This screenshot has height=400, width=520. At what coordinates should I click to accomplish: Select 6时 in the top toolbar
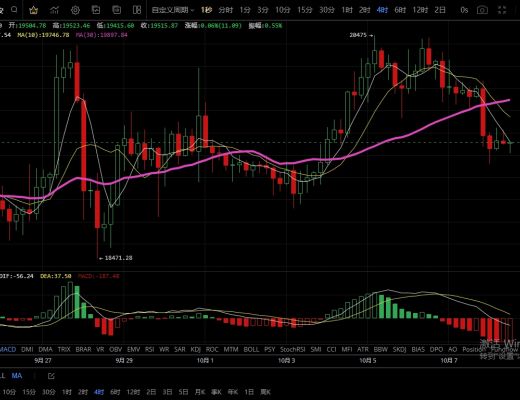point(400,10)
